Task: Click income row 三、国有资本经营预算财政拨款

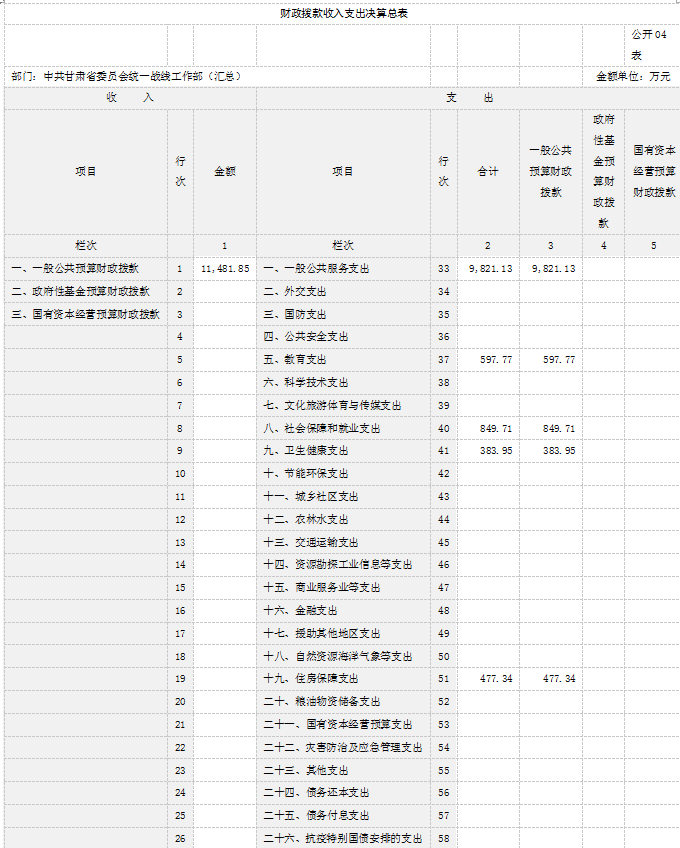Action: click(x=85, y=314)
